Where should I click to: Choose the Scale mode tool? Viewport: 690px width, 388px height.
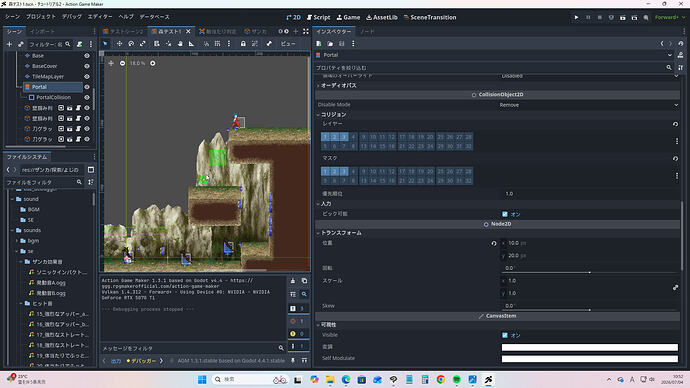pos(143,44)
